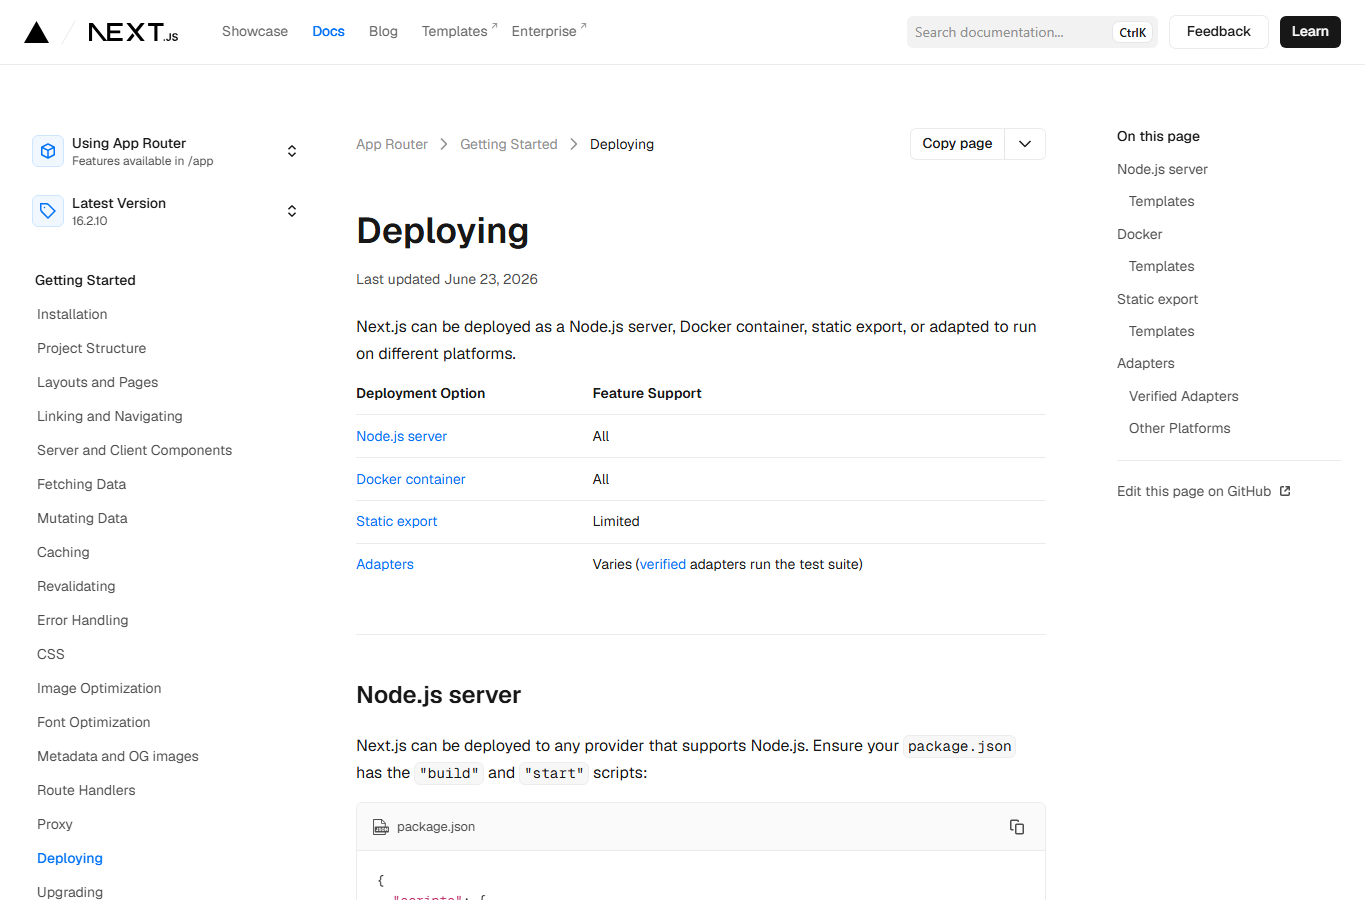Open the Node.js server table link
This screenshot has height=900, width=1365.
[x=402, y=437]
